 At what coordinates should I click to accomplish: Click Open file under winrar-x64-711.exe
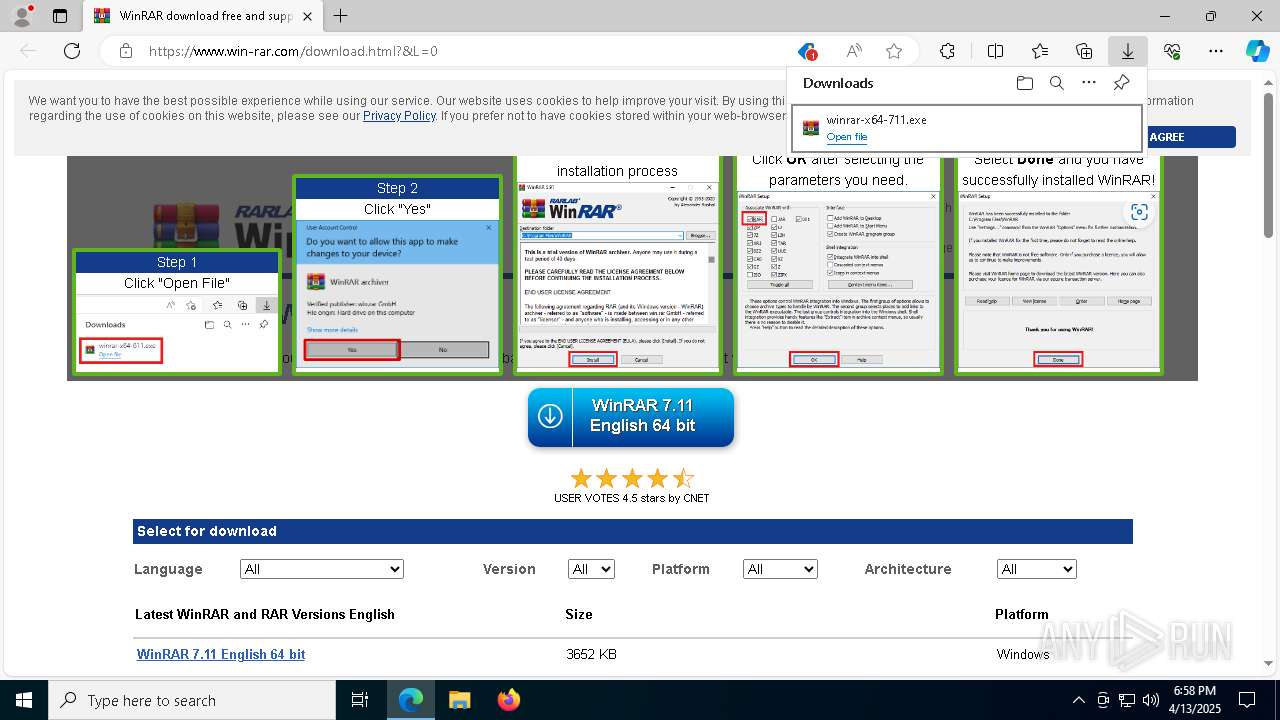point(847,137)
